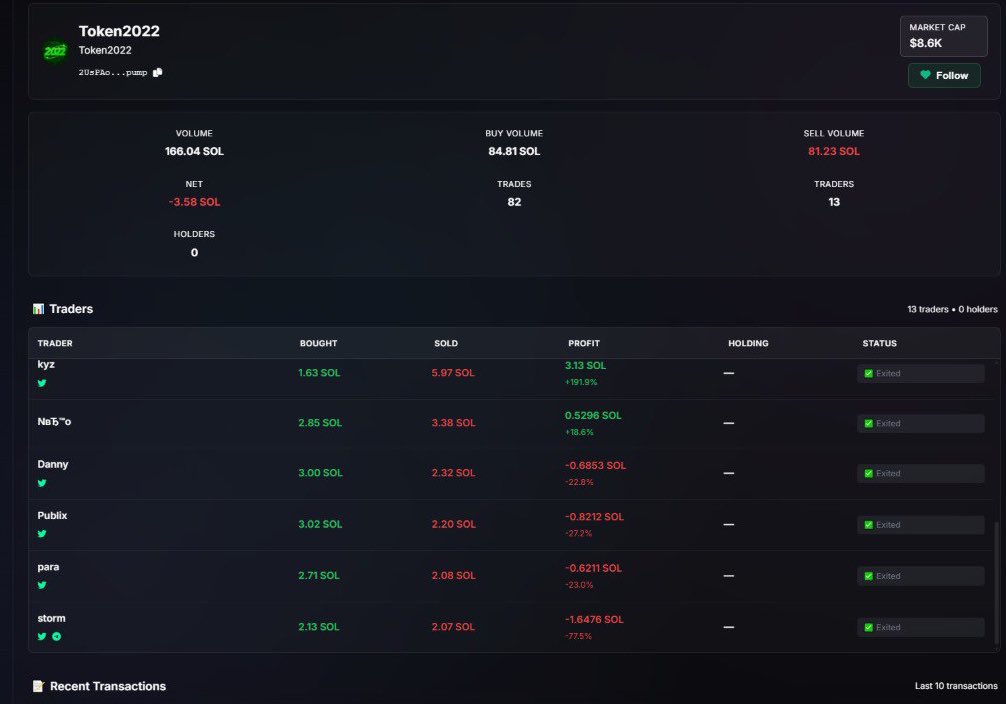Click the Traders section chart icon
Image resolution: width=1006 pixels, height=704 pixels.
38,309
